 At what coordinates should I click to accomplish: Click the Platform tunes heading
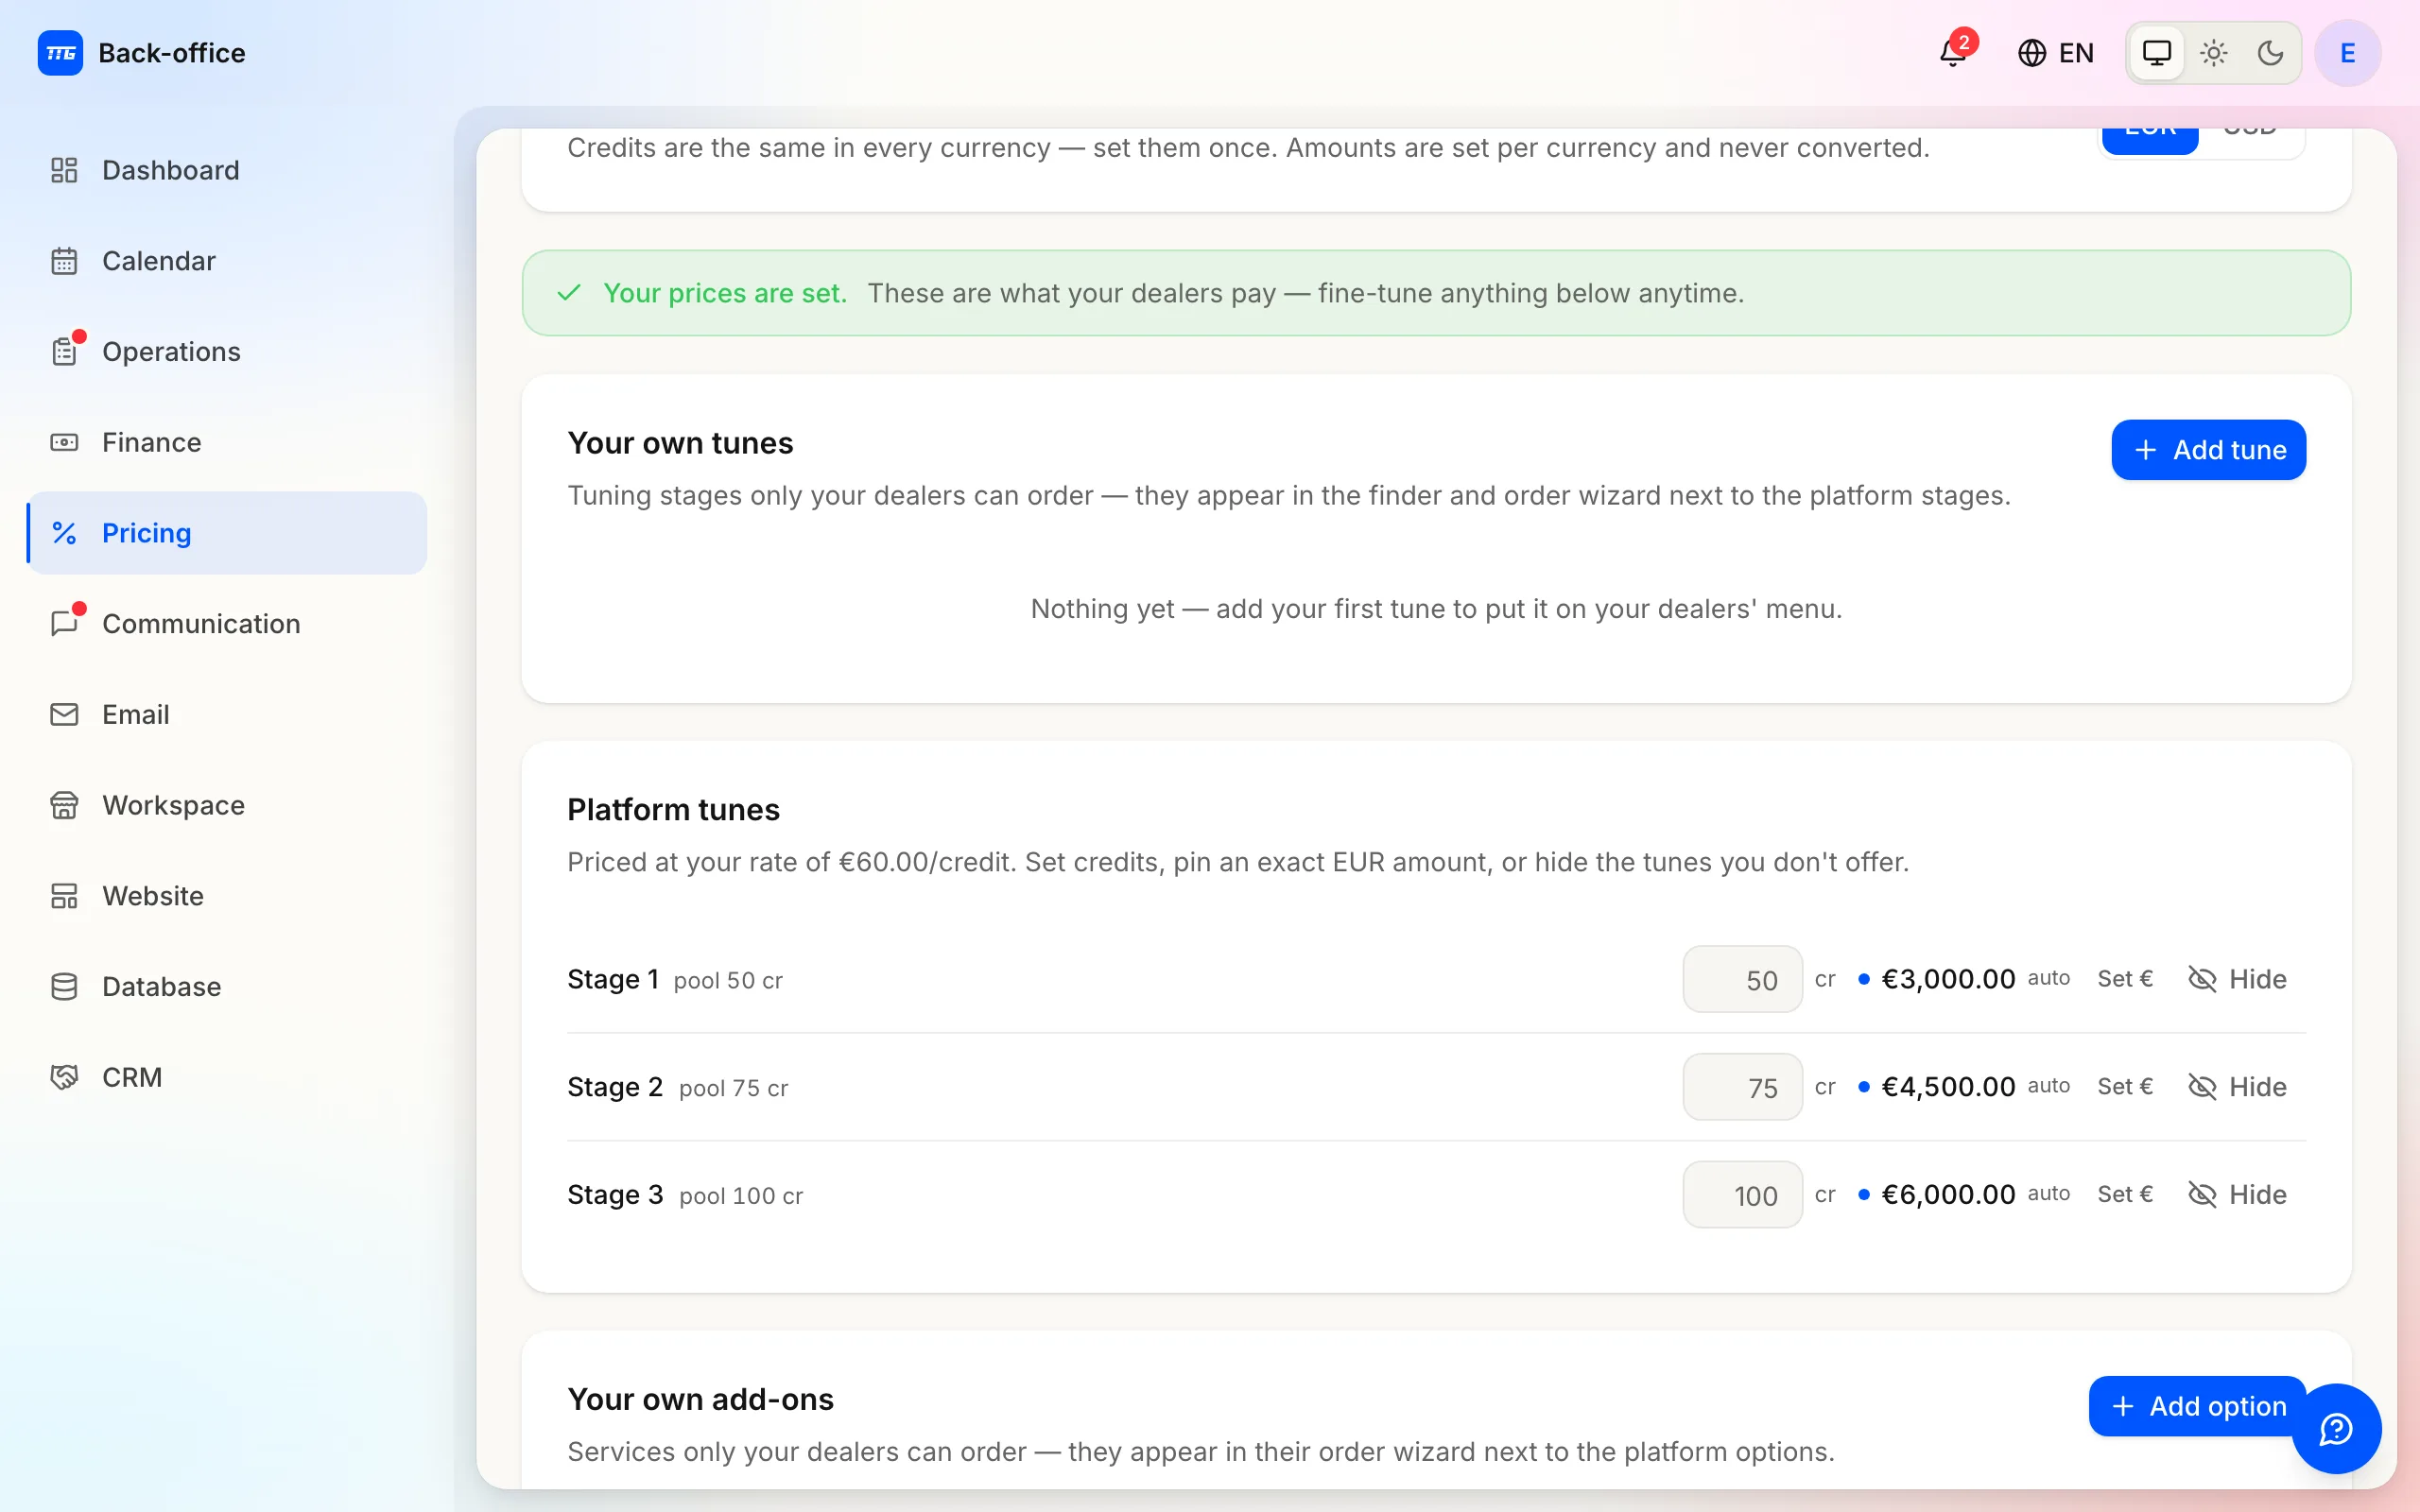pyautogui.click(x=673, y=809)
